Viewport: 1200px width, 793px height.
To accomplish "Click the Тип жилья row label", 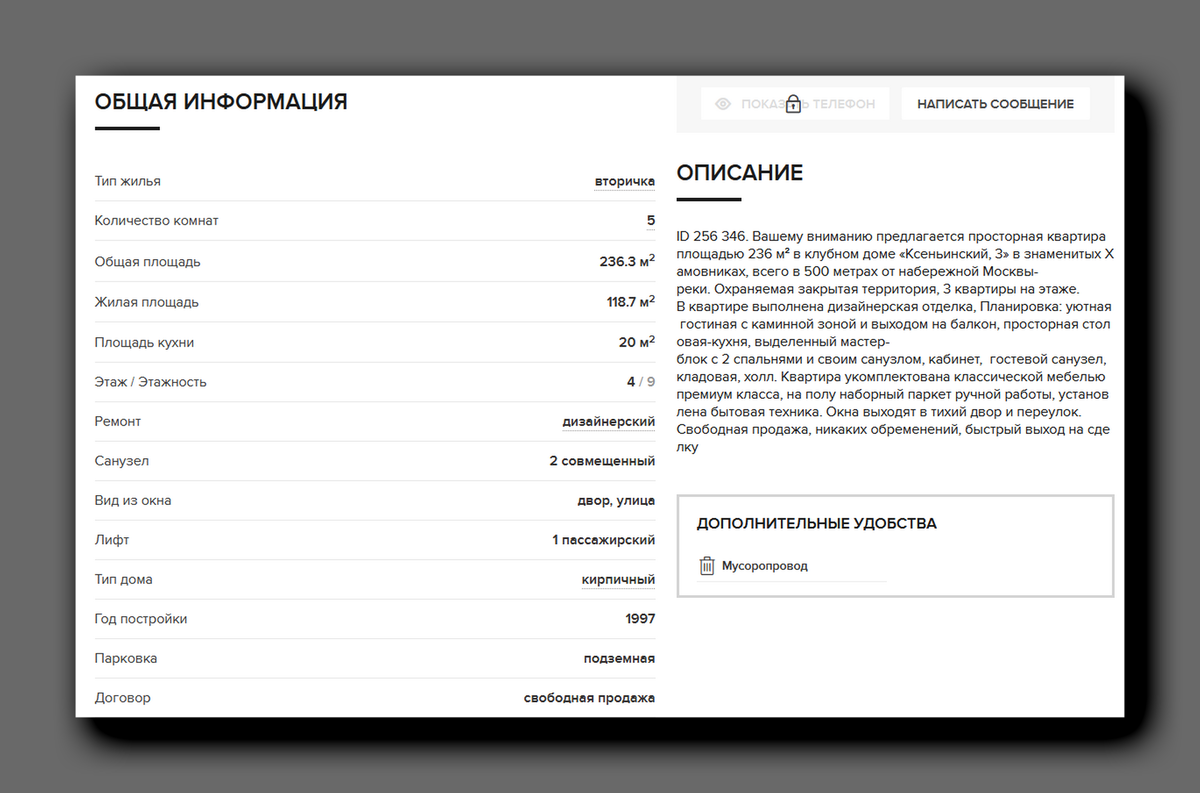I will [x=128, y=181].
